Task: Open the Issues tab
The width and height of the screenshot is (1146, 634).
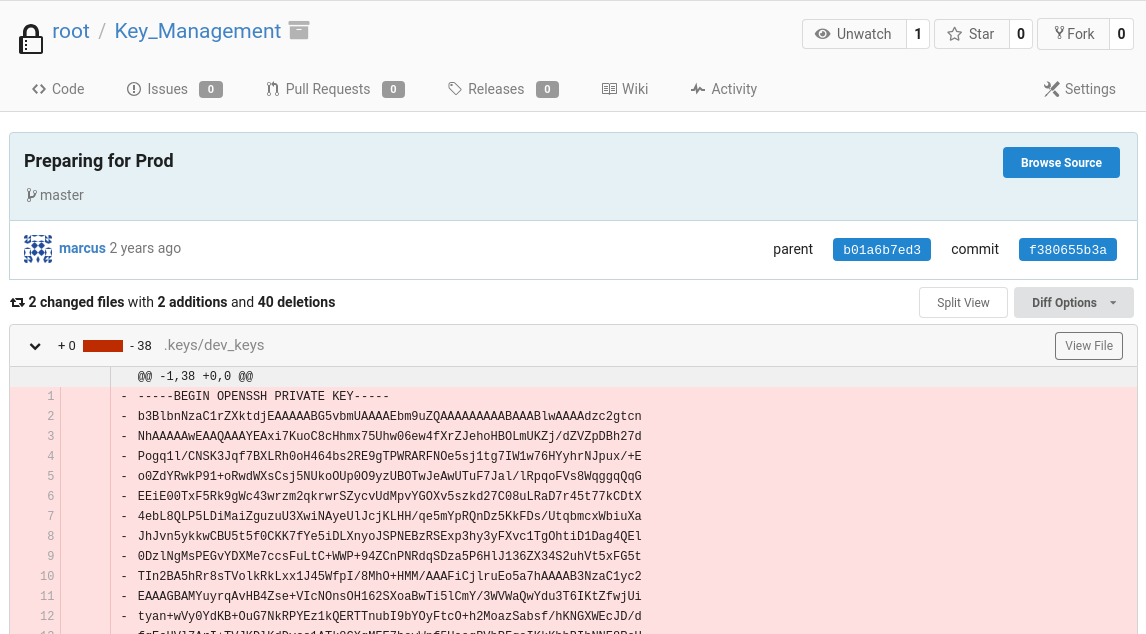Action: 166,89
